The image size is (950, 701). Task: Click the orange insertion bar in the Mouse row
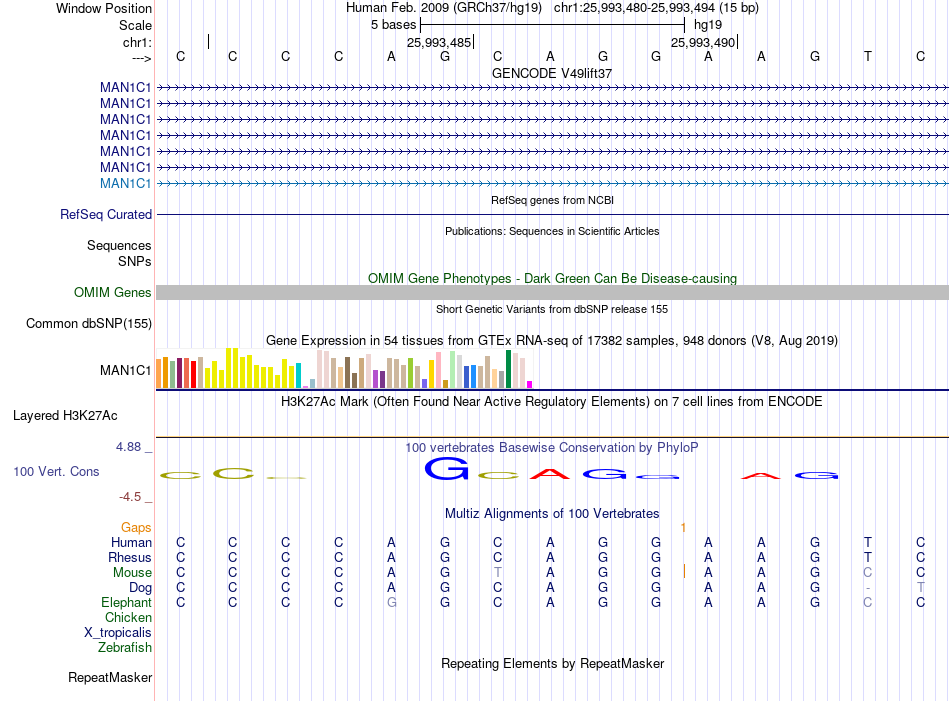pos(685,571)
